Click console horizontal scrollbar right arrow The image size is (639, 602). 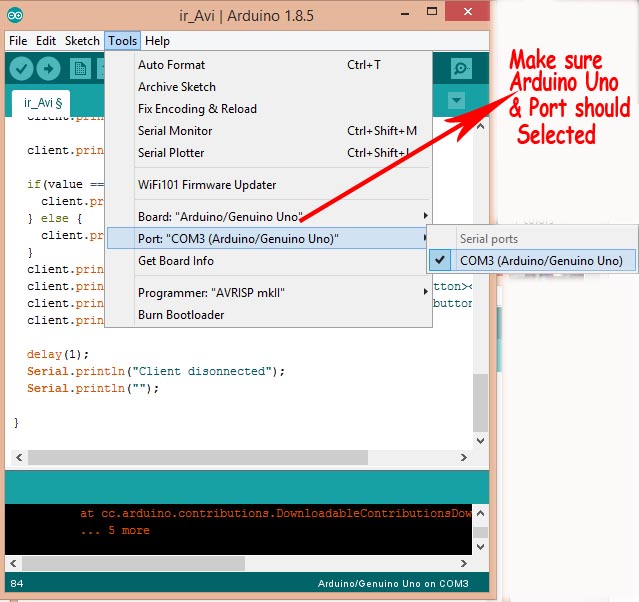(x=463, y=563)
